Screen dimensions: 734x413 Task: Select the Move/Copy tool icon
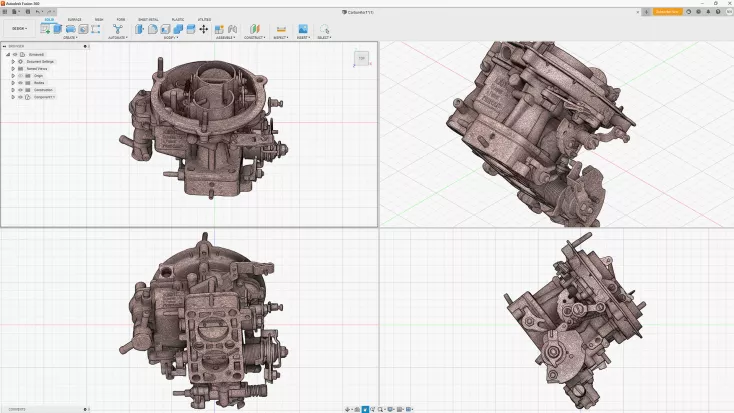(x=204, y=29)
